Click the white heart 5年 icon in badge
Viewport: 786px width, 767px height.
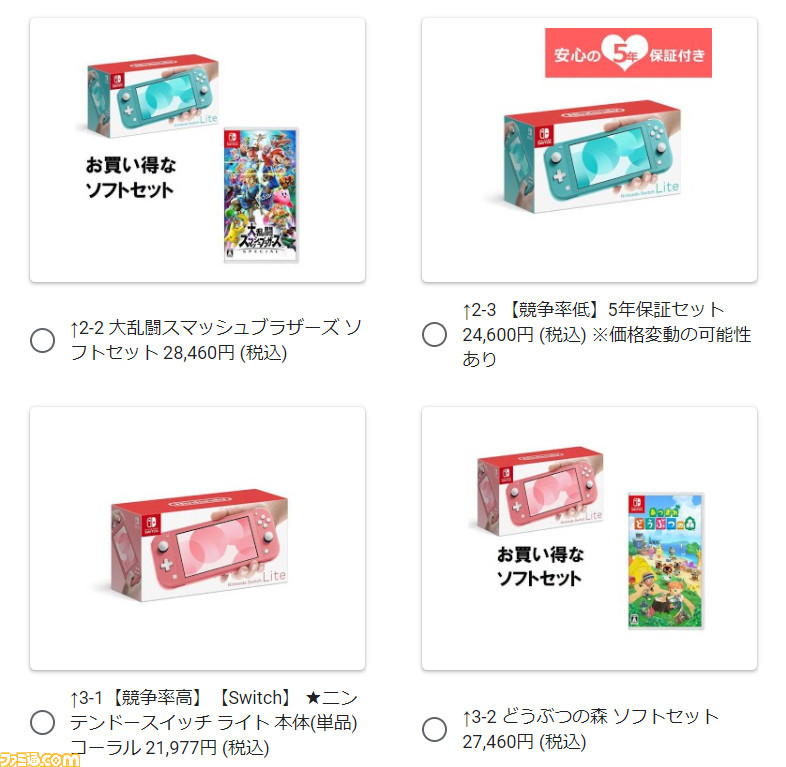coord(624,52)
